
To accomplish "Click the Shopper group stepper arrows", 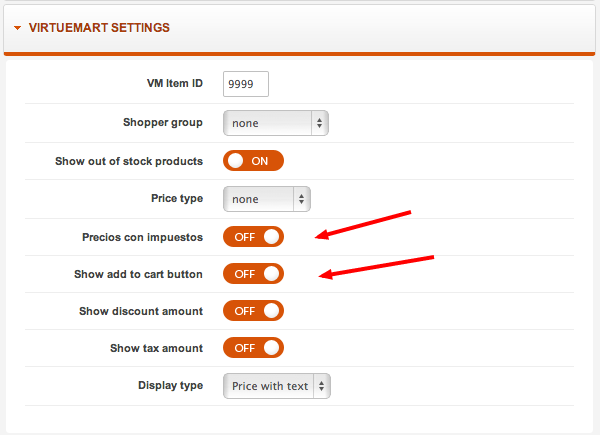I will tap(320, 123).
